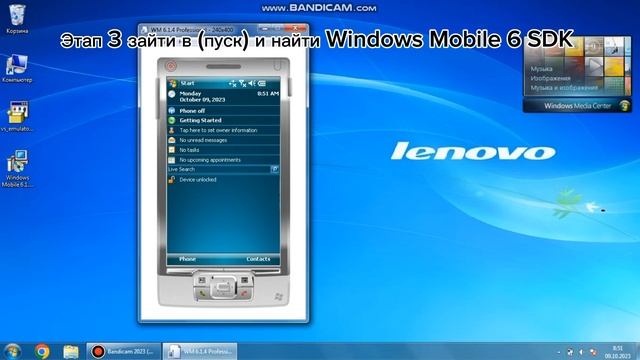Click Музыка in Media Center gadget
The width and height of the screenshot is (640, 360).
541,69
